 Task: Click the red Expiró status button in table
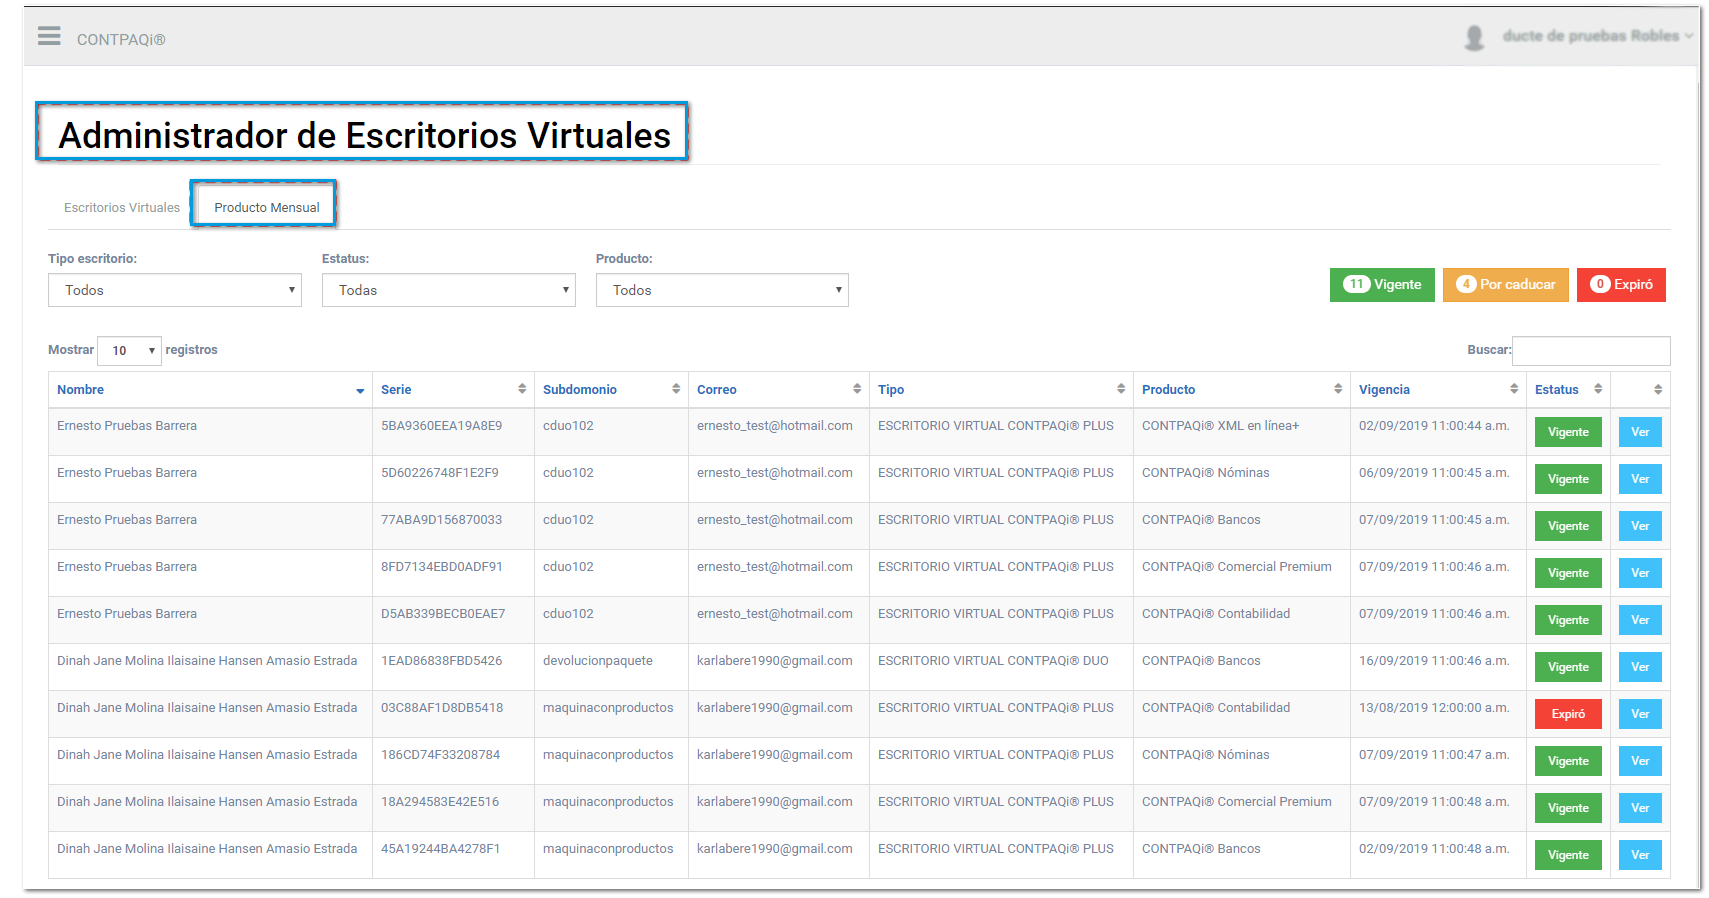point(1567,714)
